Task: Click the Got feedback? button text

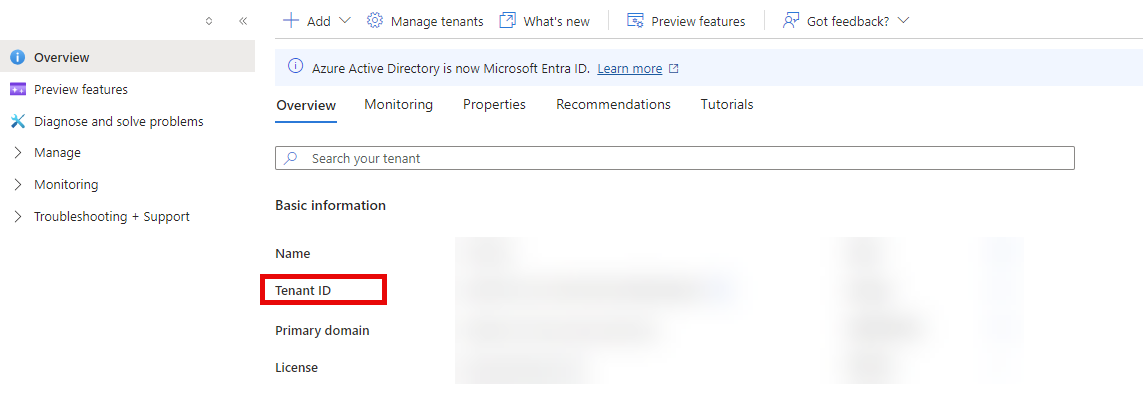Action: [848, 21]
